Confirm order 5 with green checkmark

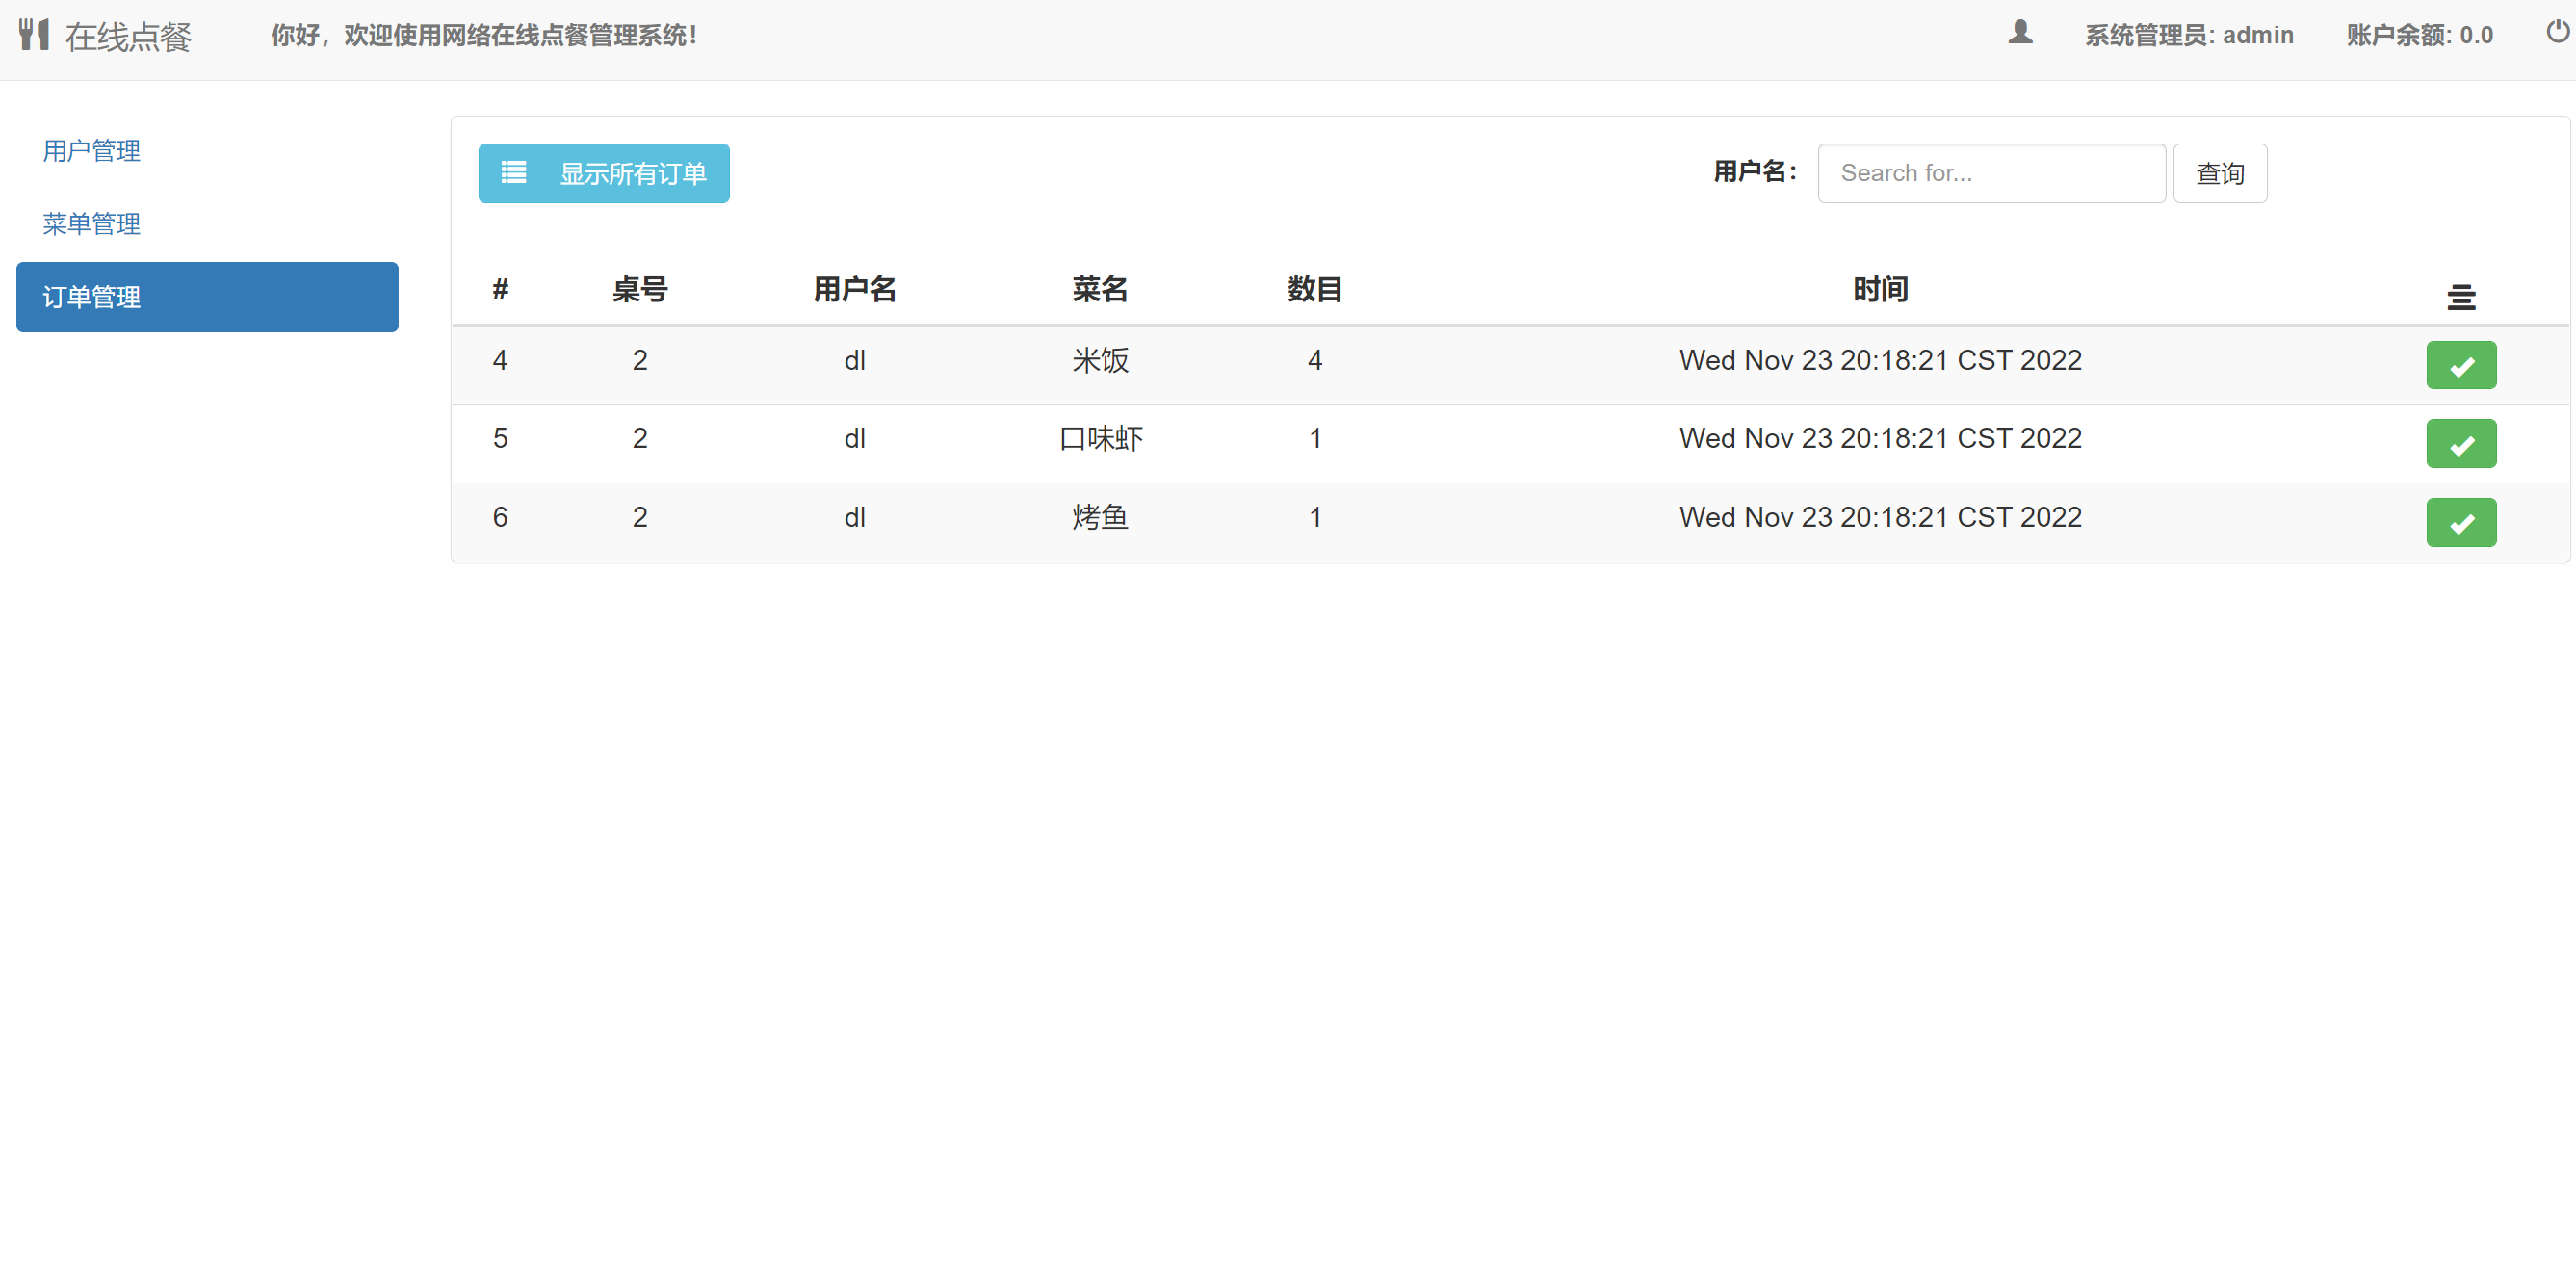2461,444
